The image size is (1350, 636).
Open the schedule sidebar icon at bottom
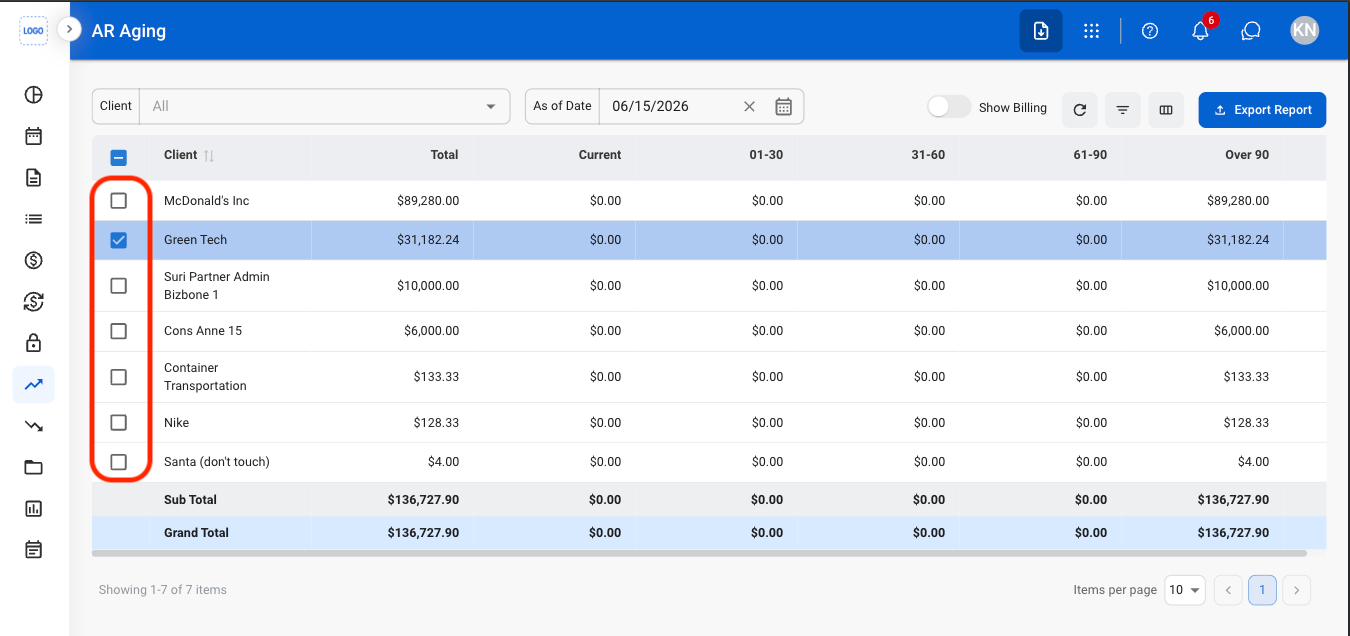point(34,549)
